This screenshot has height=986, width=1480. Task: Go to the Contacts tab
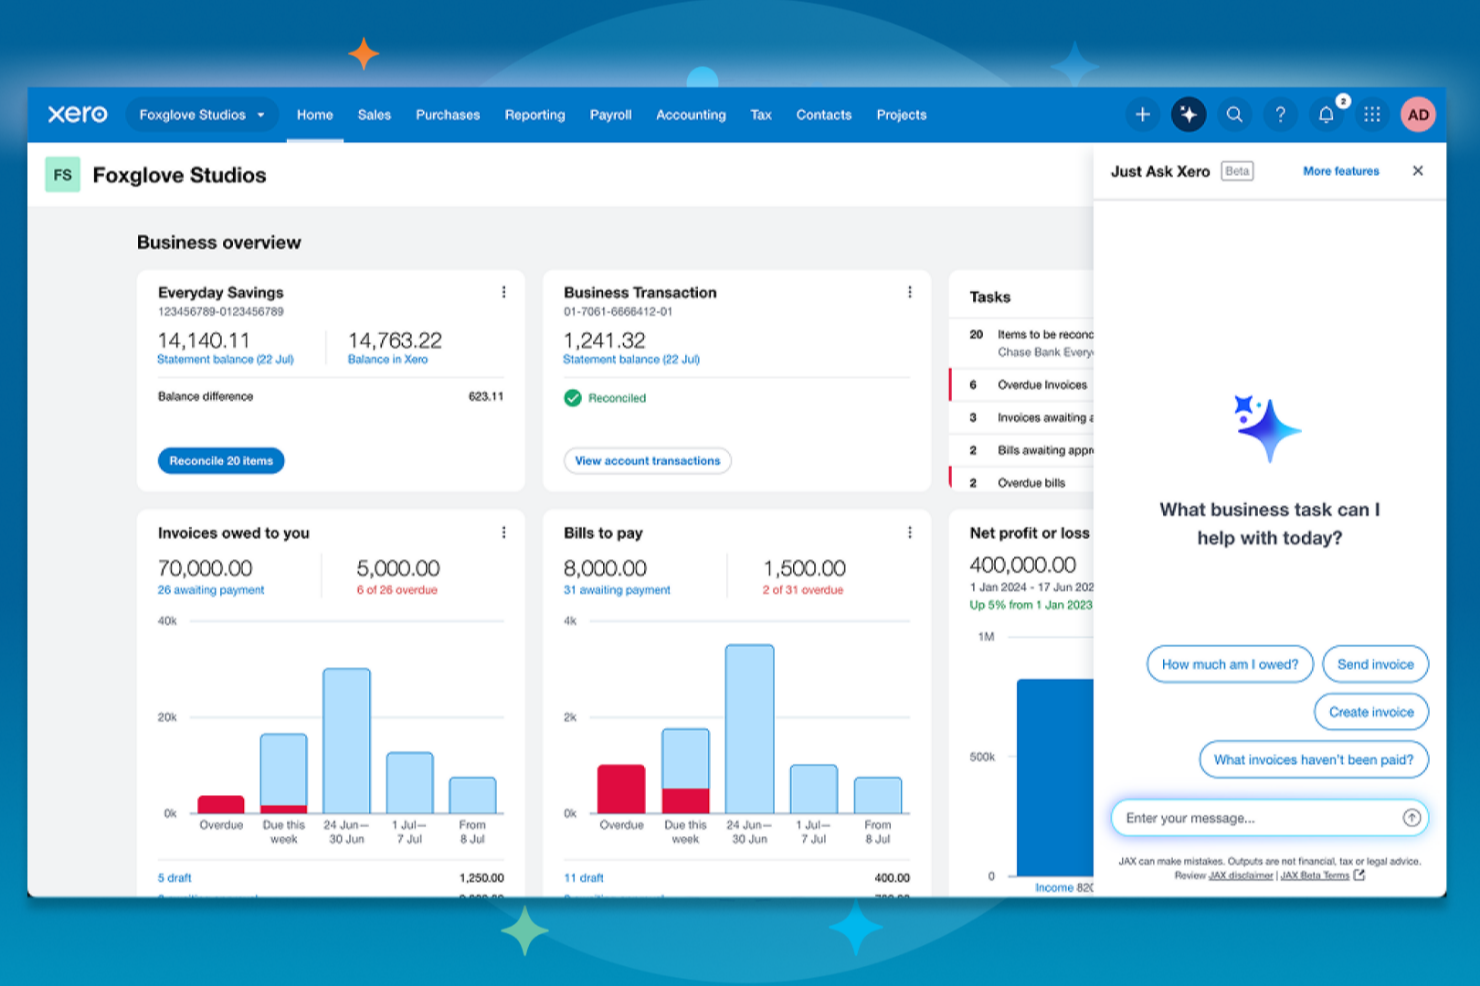823,114
